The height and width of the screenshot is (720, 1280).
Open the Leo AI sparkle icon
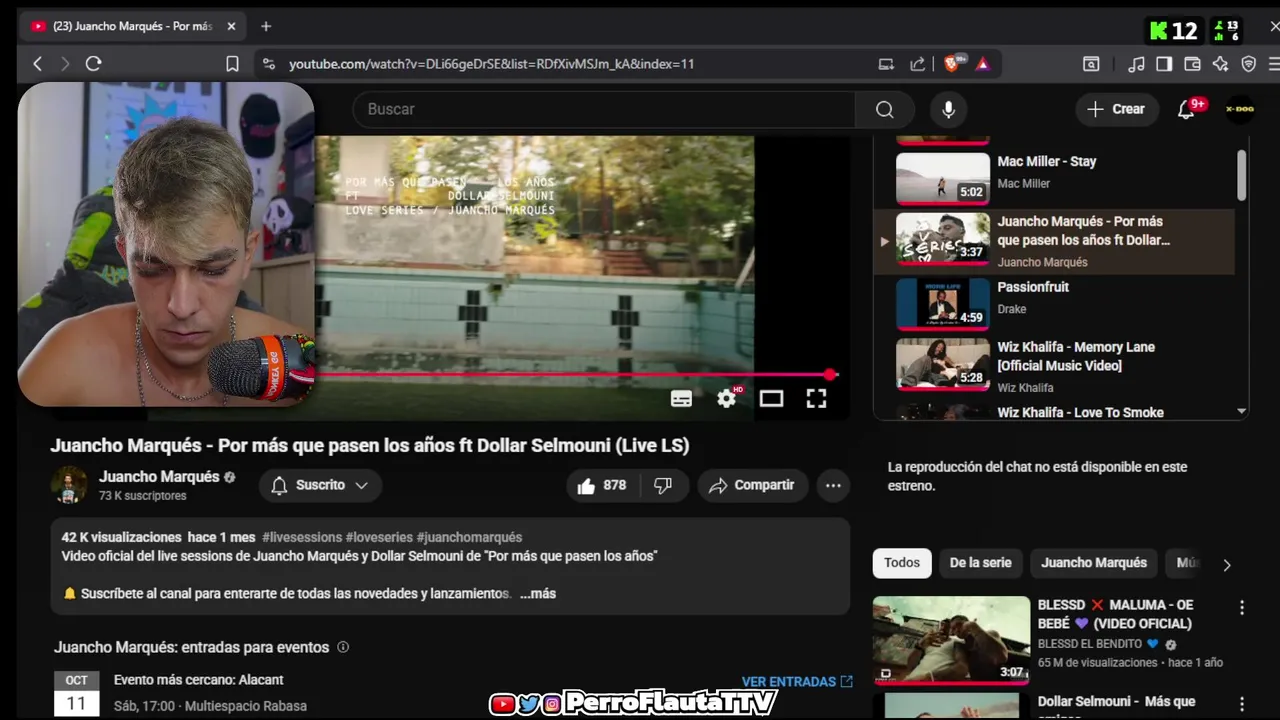click(x=1220, y=64)
